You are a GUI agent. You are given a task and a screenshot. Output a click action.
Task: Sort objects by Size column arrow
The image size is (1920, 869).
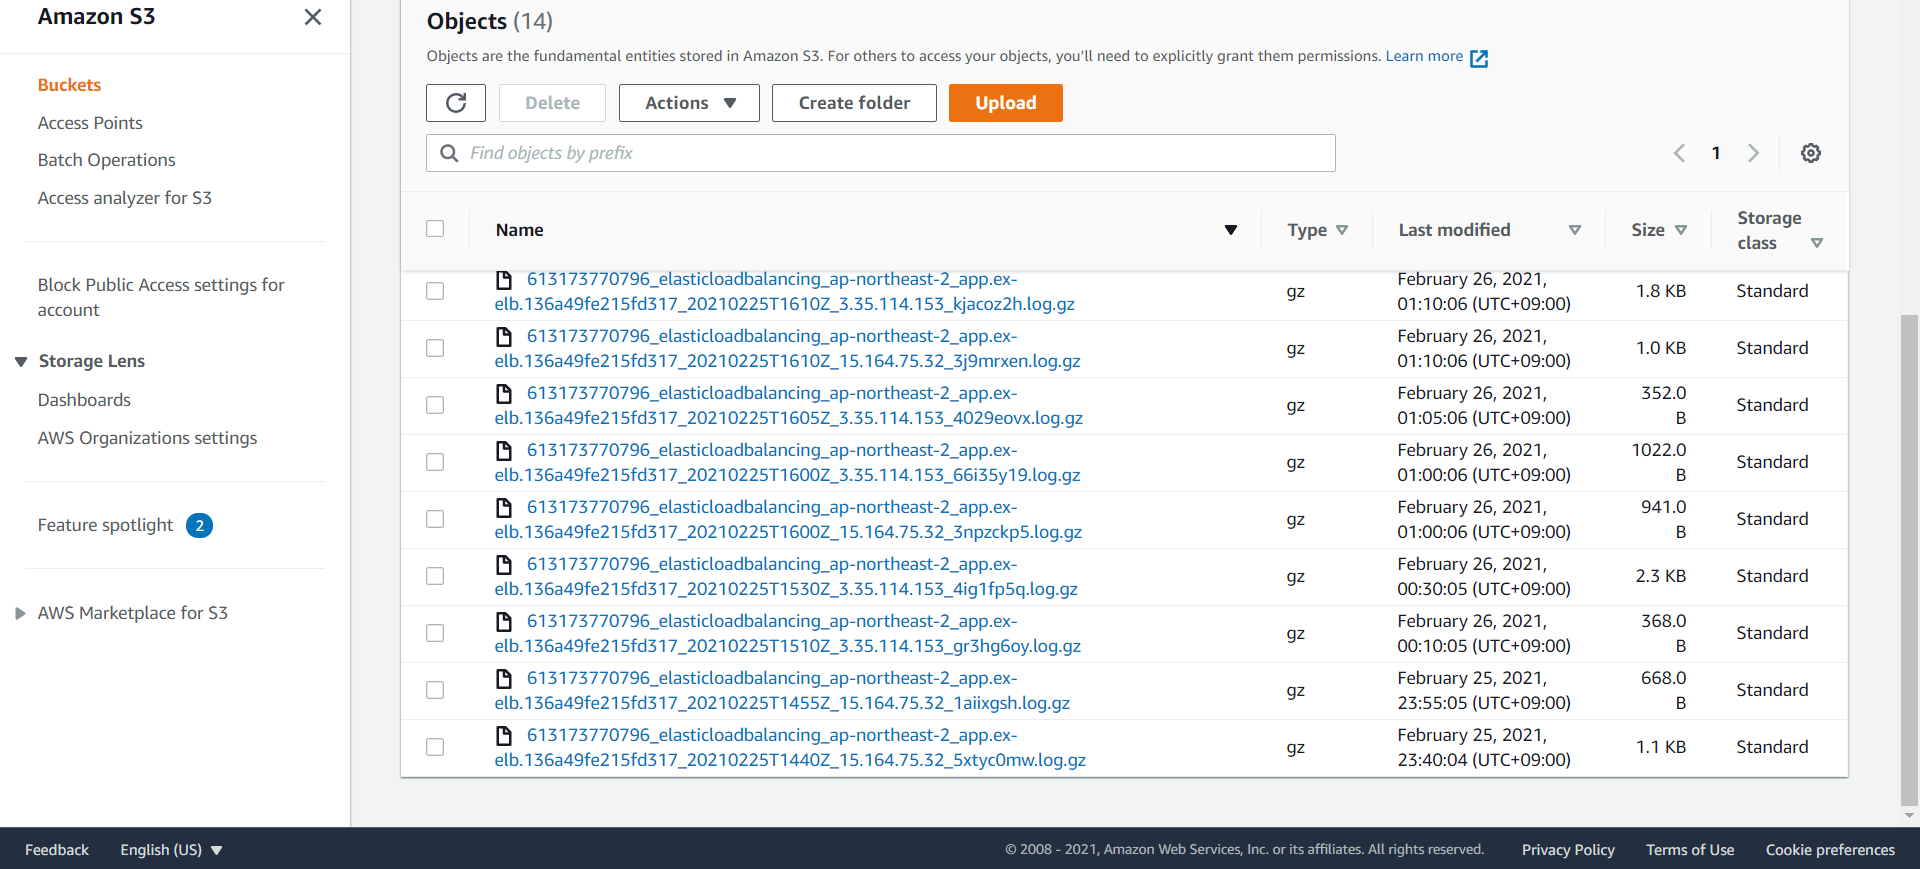1681,230
